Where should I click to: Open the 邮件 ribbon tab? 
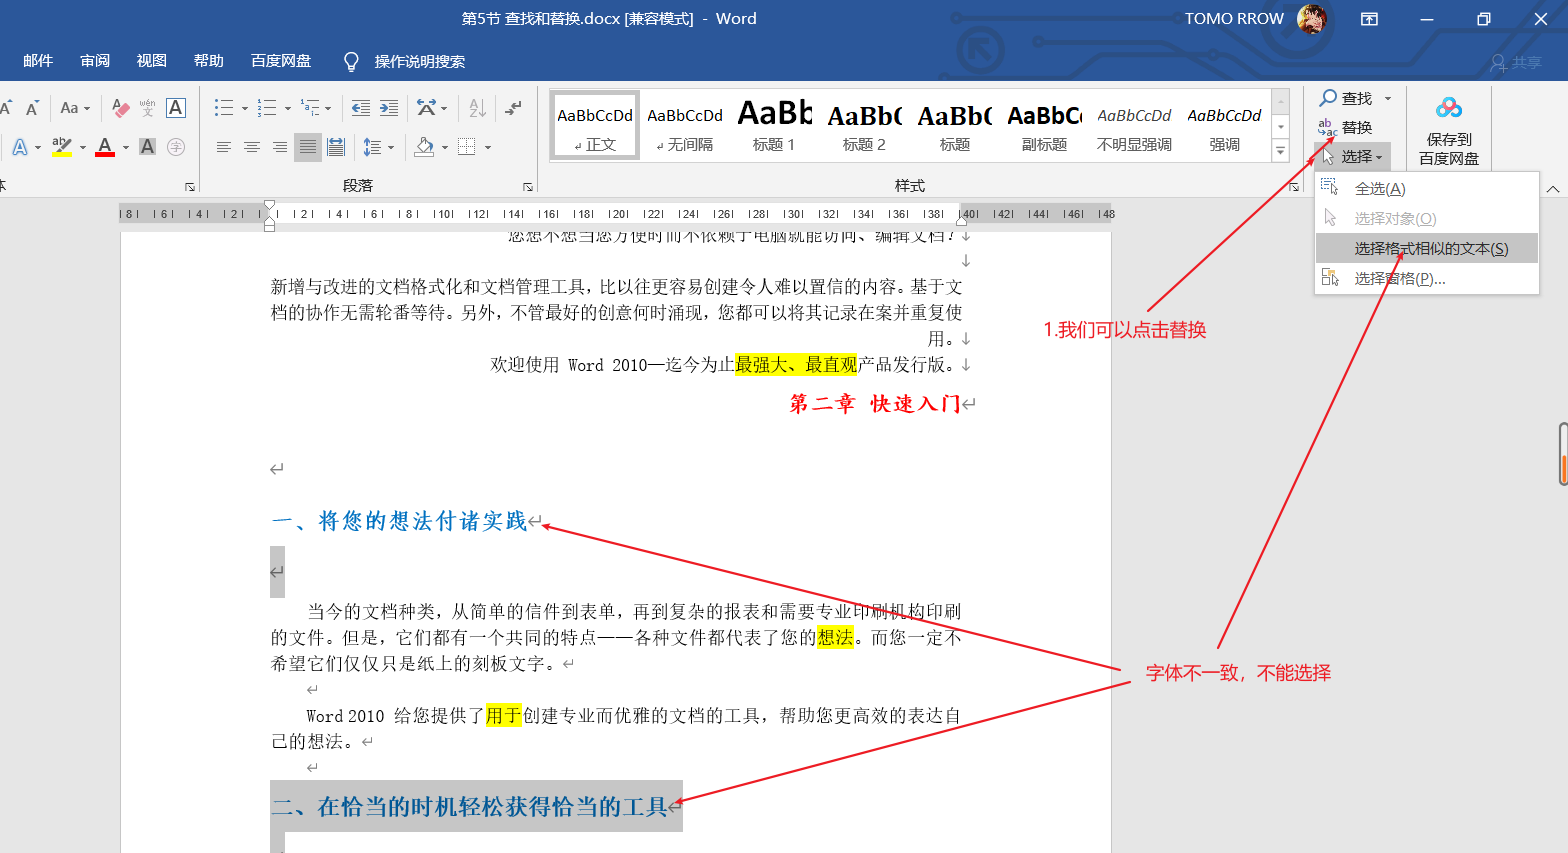tap(38, 61)
